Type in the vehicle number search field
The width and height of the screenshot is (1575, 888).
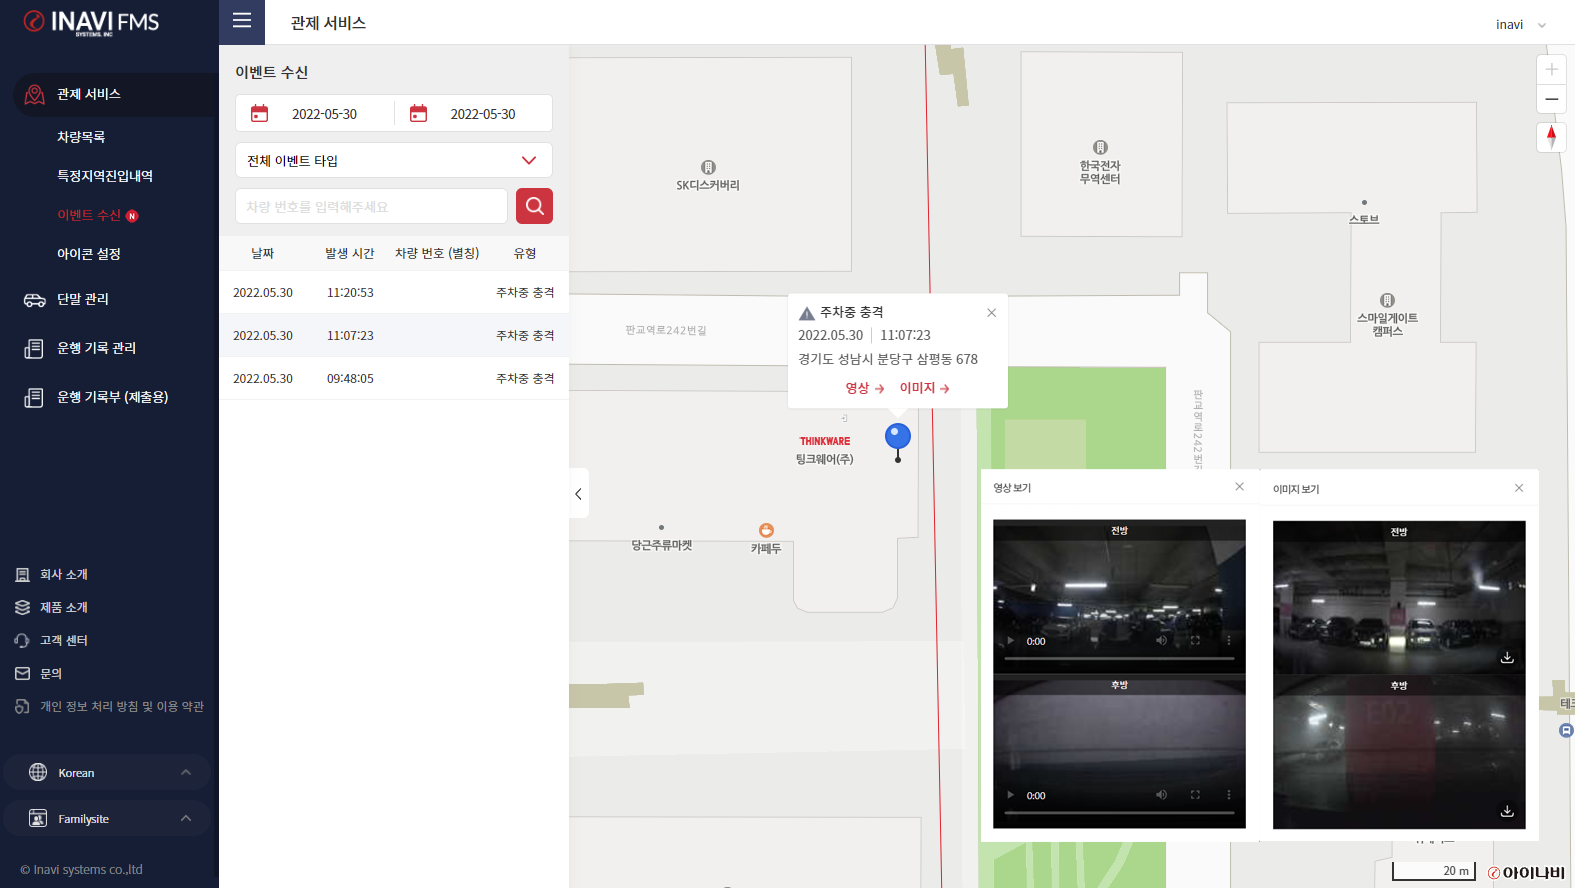click(371, 207)
